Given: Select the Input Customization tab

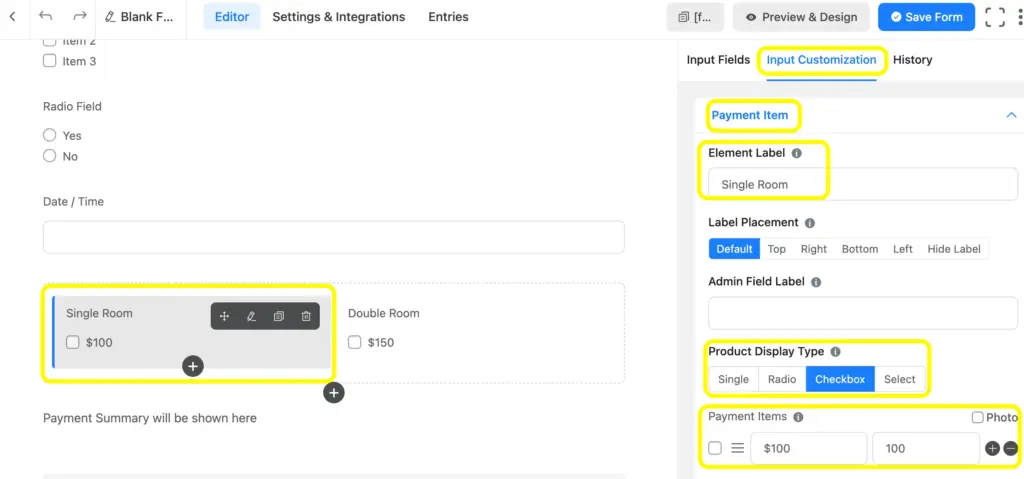Looking at the screenshot, I should point(822,59).
